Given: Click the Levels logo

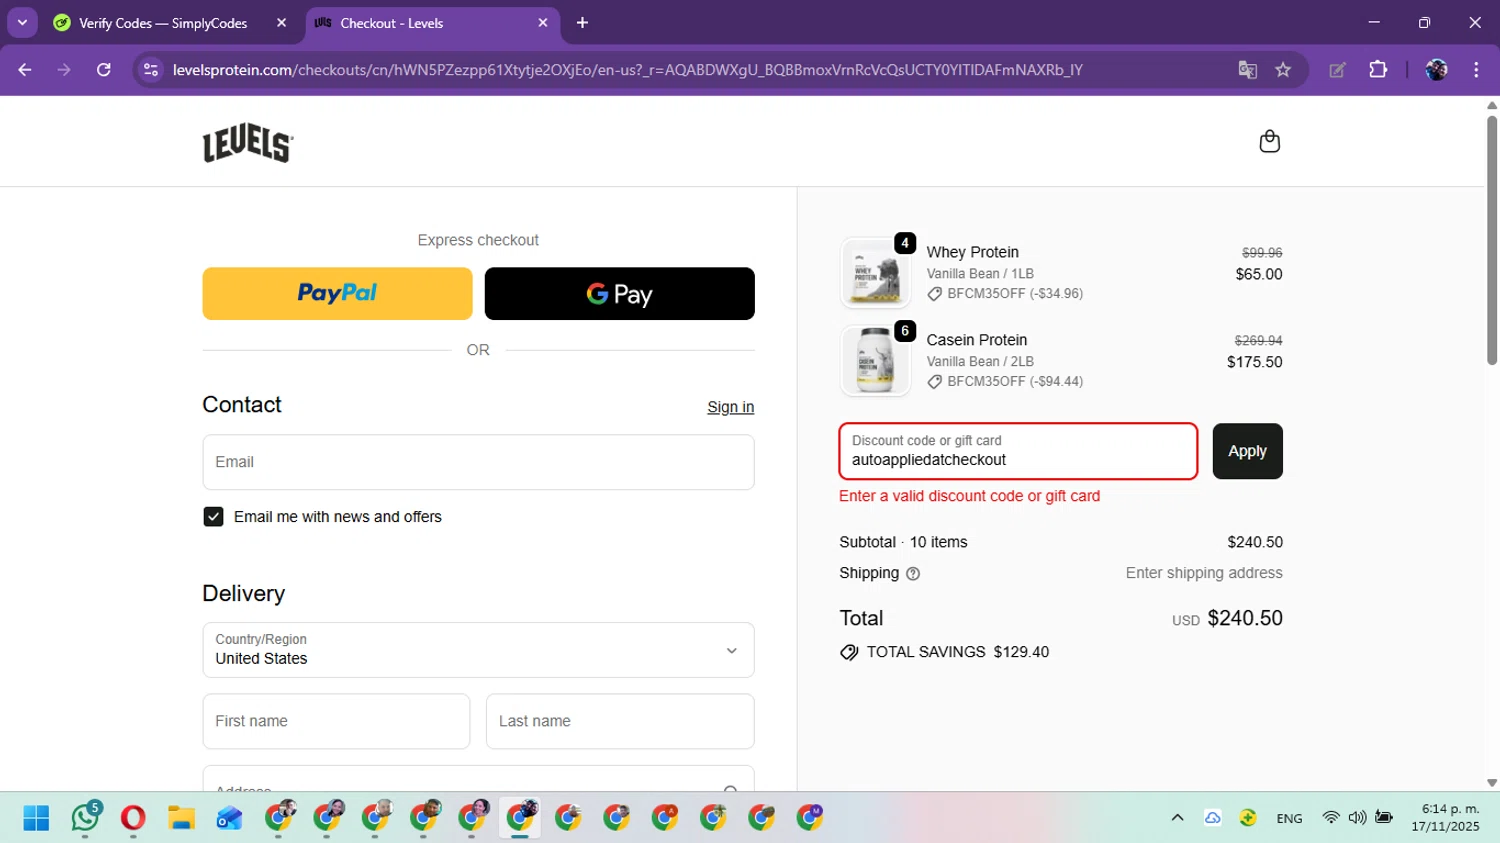Looking at the screenshot, I should tap(248, 144).
